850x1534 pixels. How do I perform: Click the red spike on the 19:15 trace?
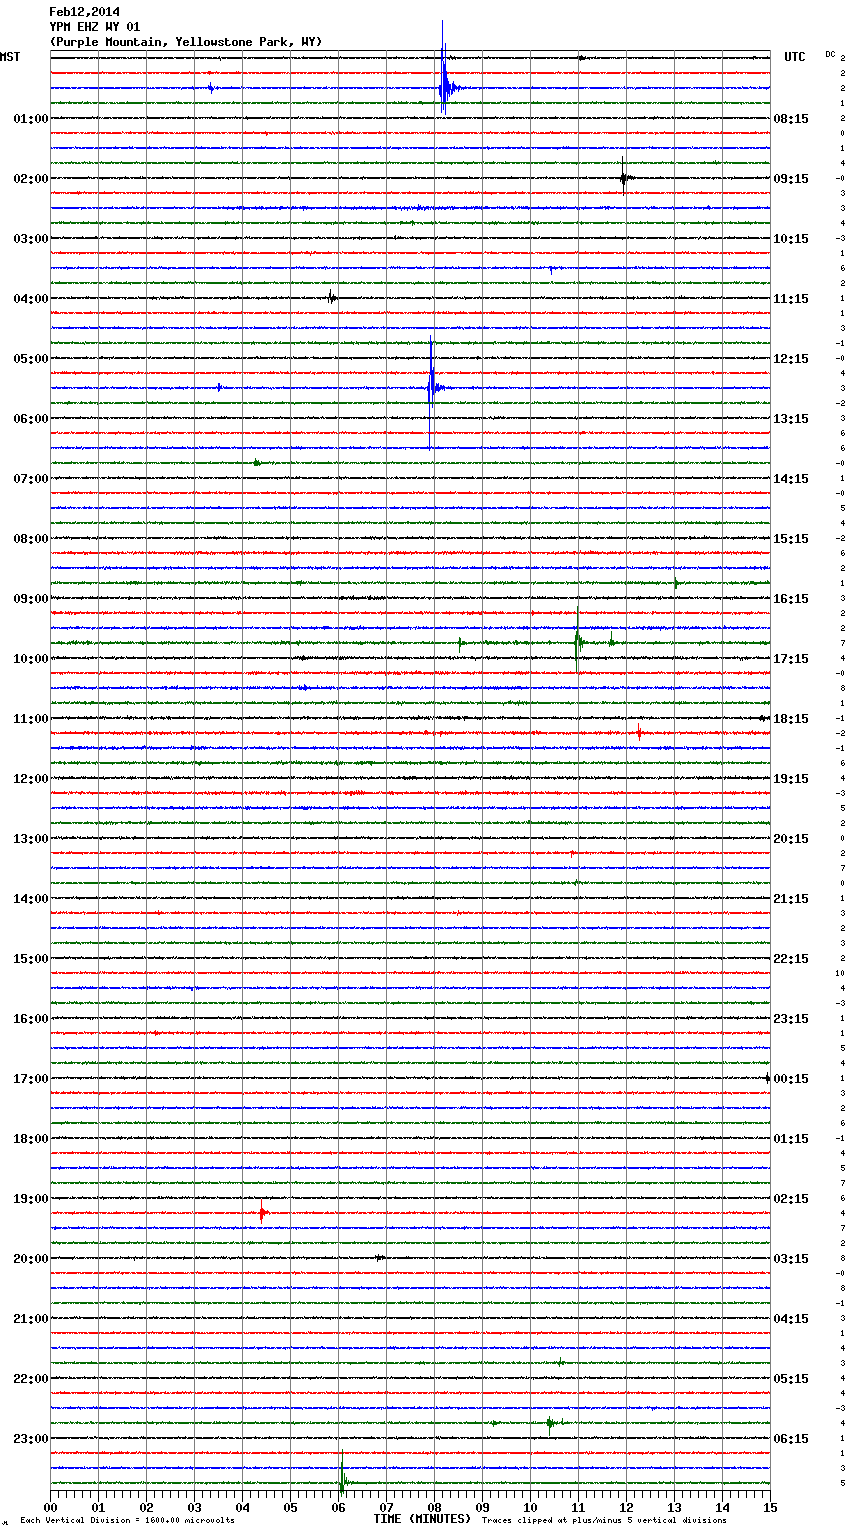pos(262,1213)
